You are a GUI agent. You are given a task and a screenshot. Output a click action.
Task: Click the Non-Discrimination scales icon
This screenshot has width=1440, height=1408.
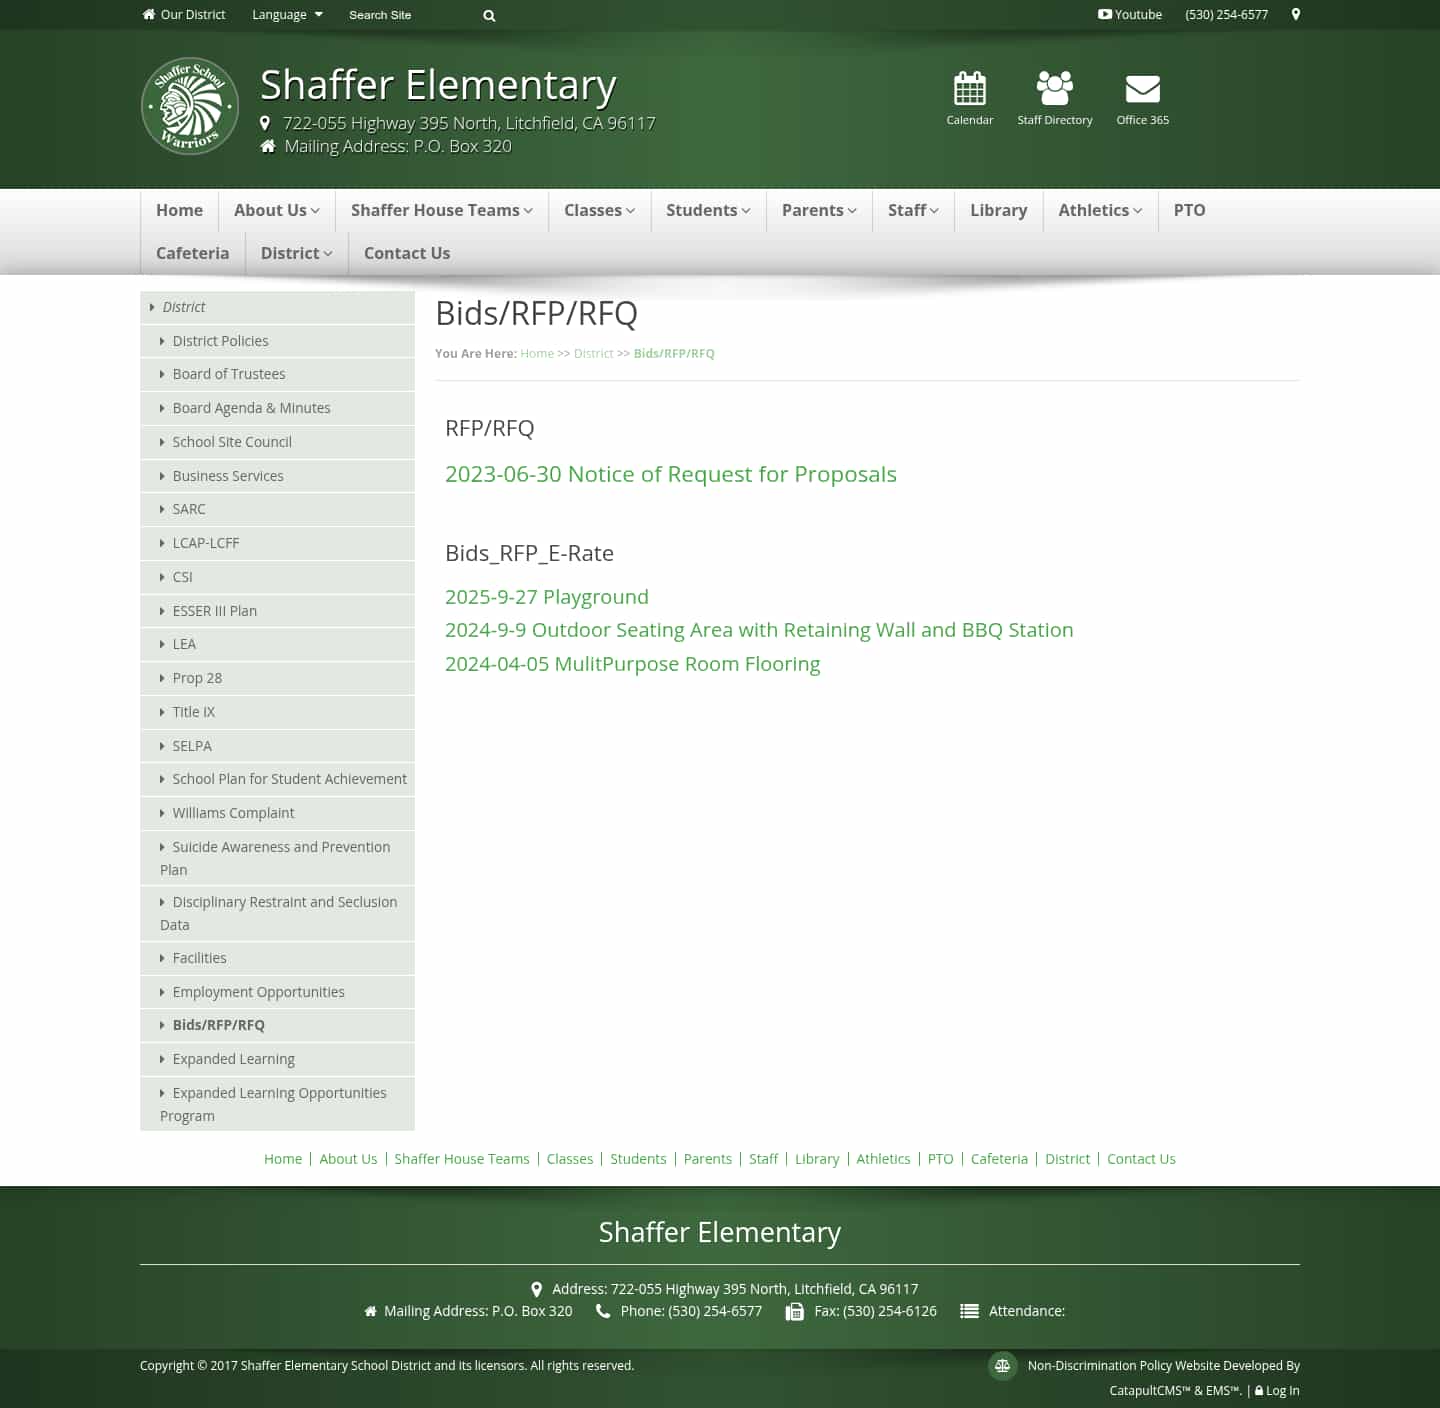coord(1003,1365)
